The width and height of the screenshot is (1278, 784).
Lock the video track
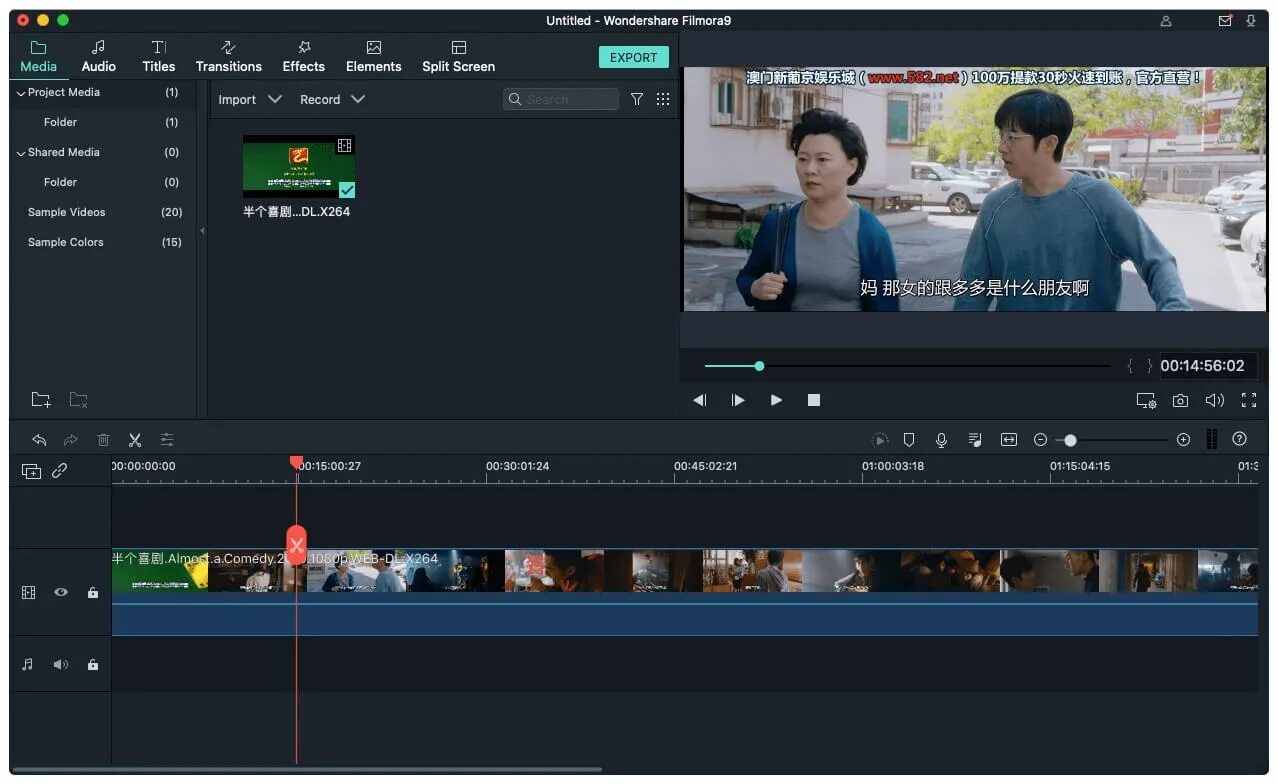(x=93, y=592)
